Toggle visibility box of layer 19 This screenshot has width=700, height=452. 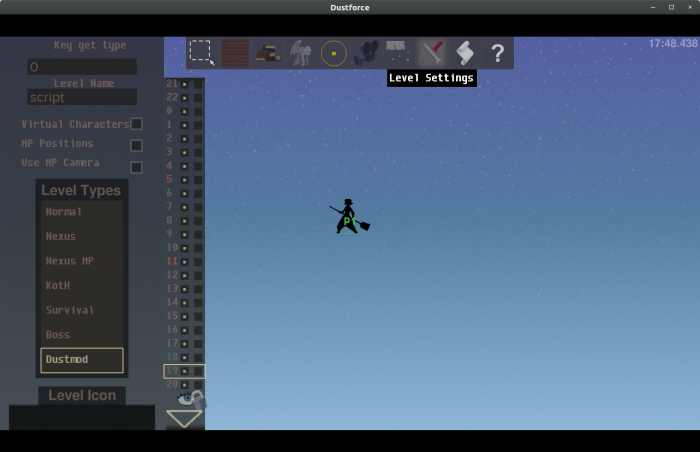pyautogui.click(x=184, y=371)
